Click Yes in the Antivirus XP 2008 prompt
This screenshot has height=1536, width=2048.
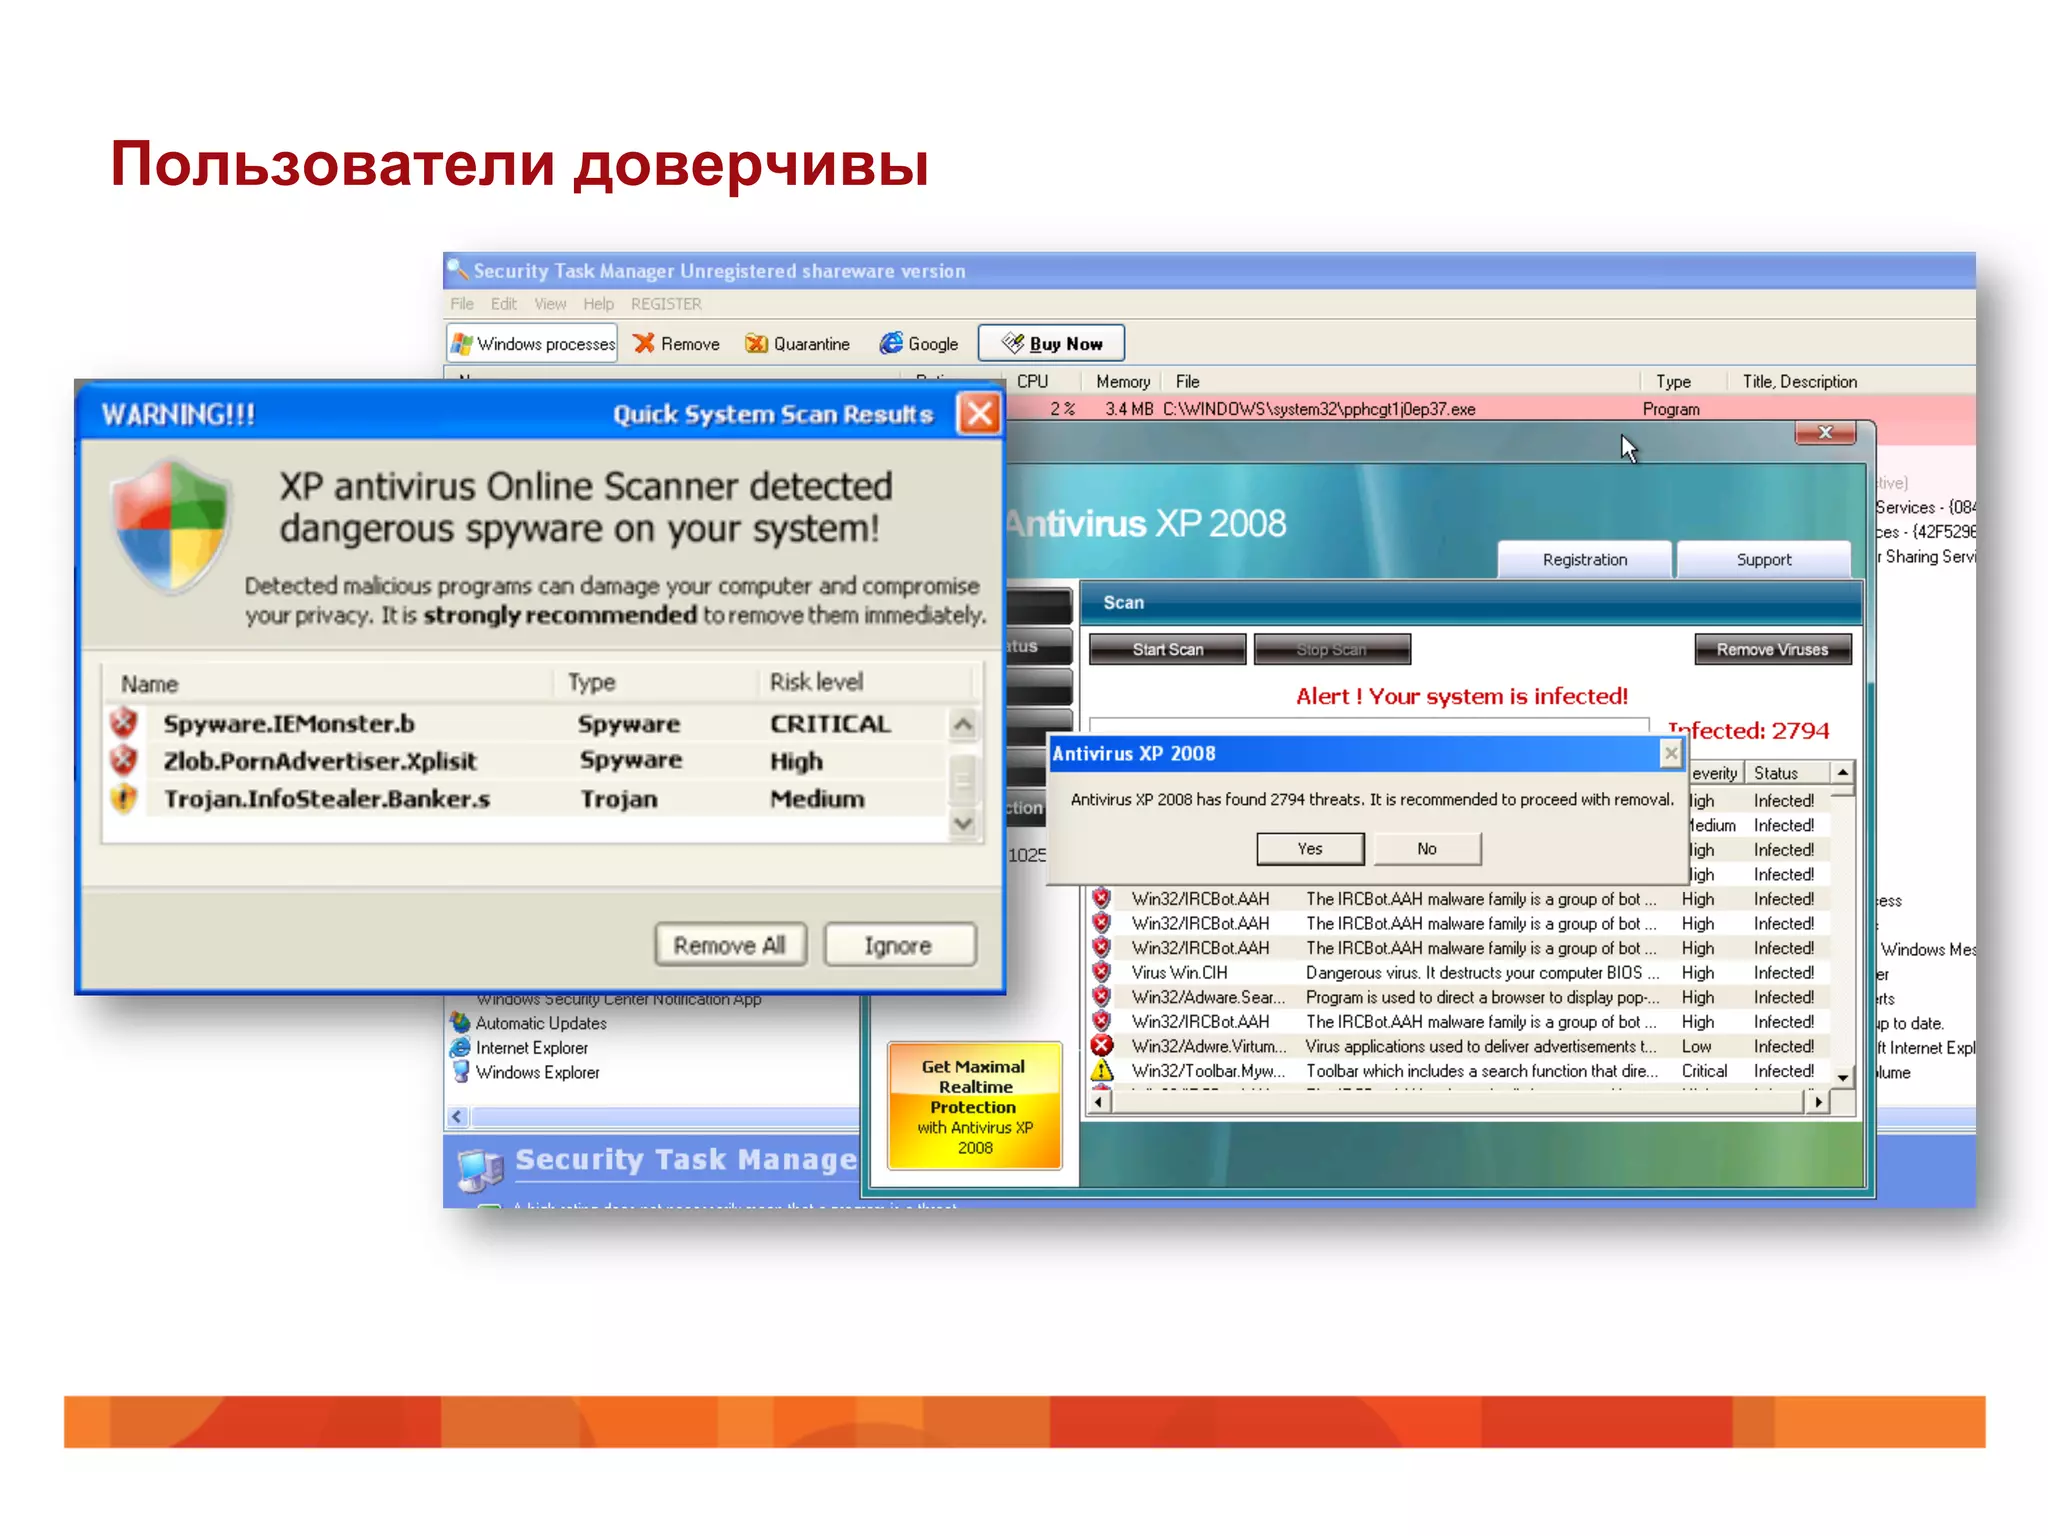click(x=1310, y=848)
